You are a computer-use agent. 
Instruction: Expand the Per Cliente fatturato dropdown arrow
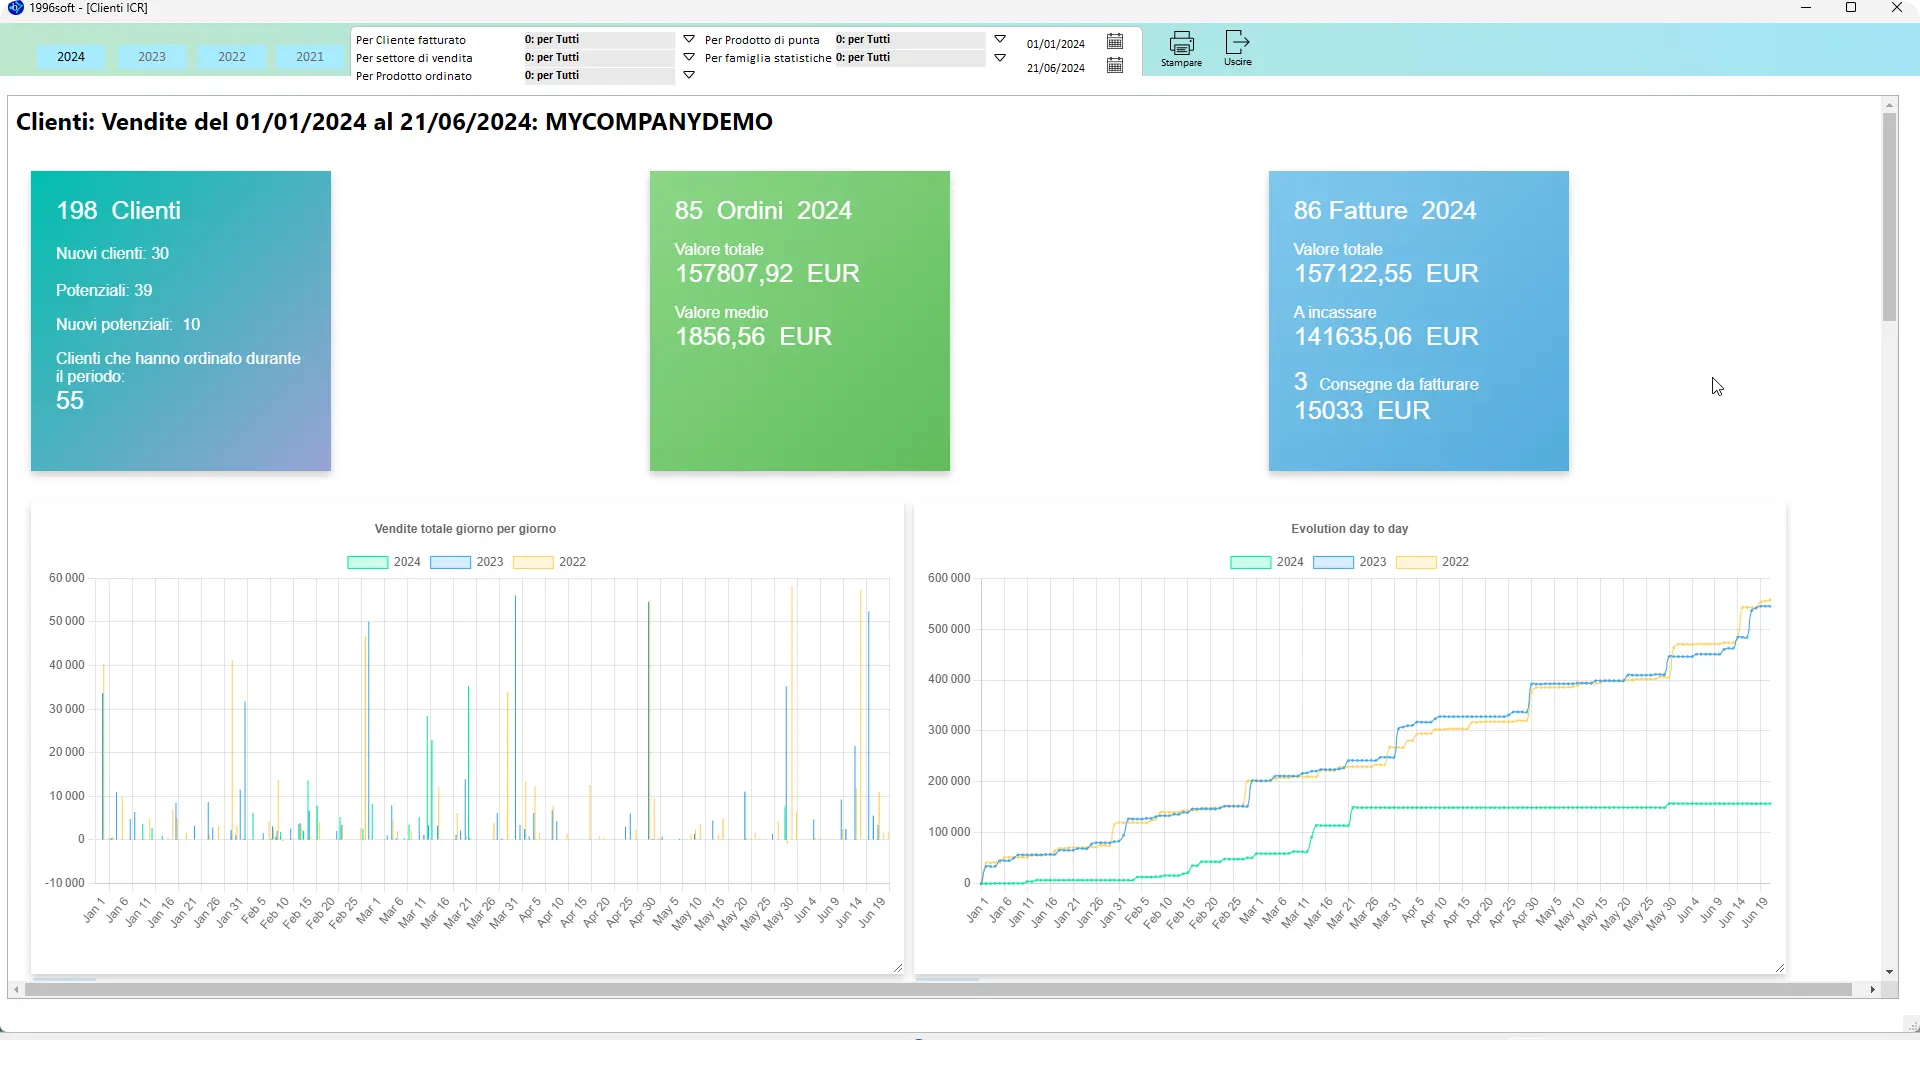[689, 39]
